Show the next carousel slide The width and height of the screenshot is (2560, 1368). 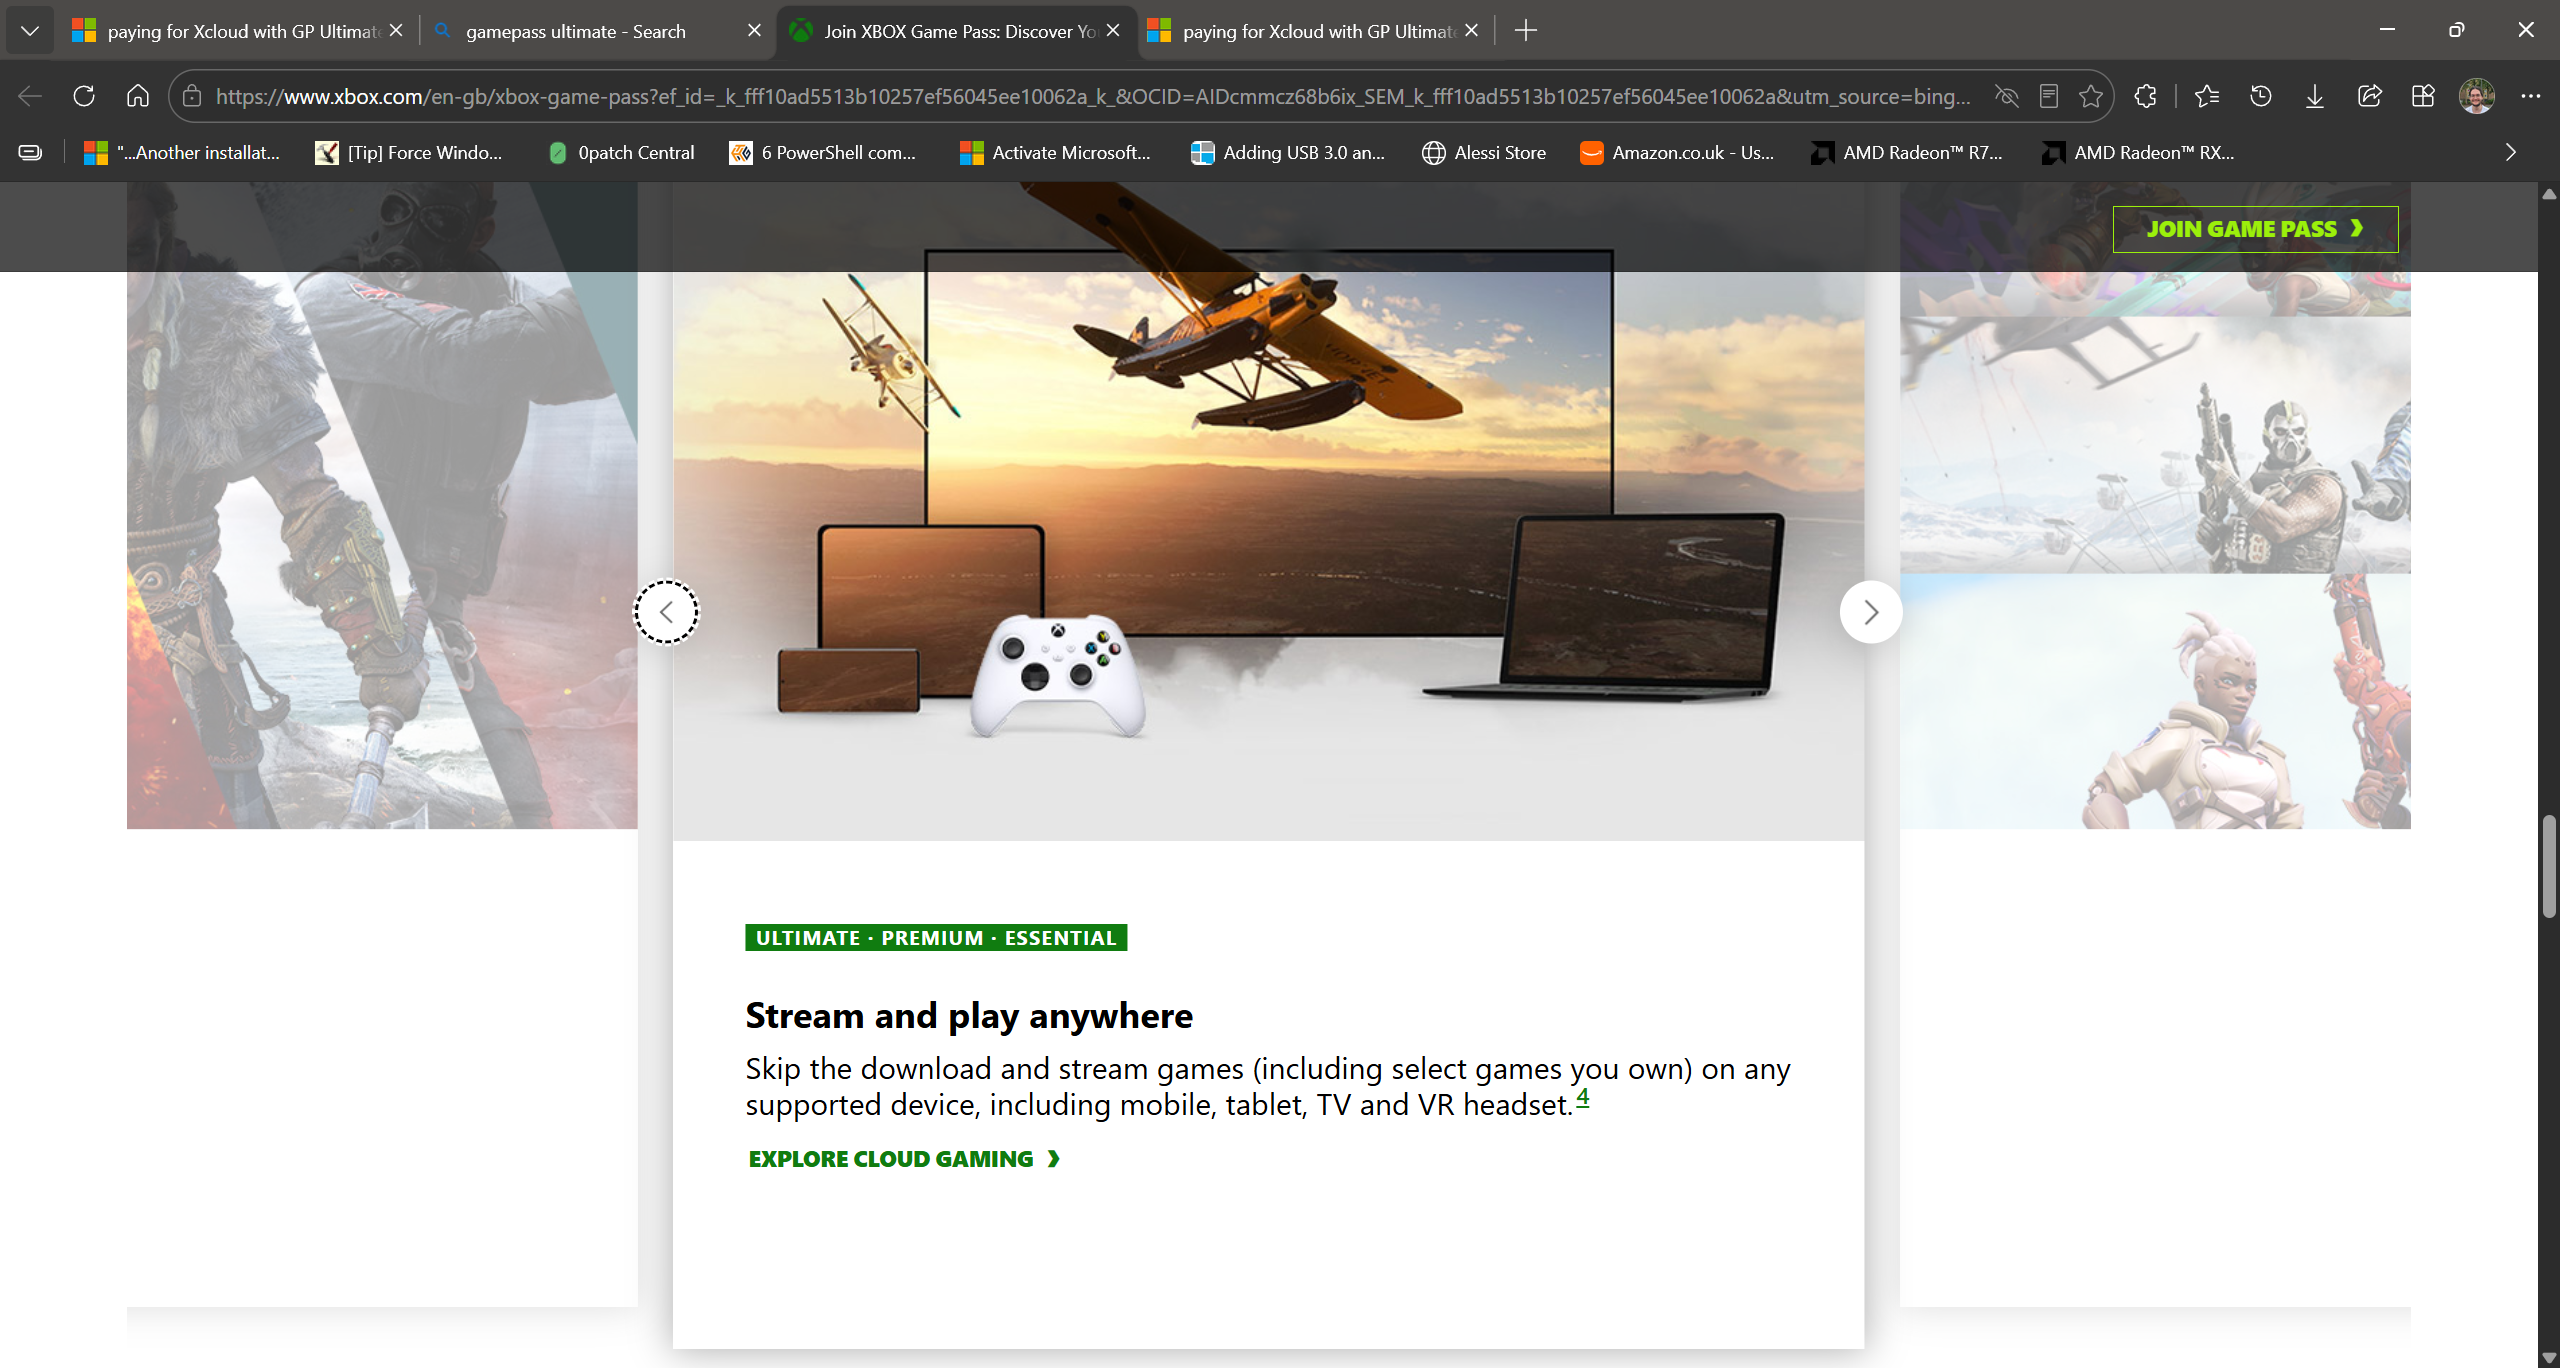(1871, 612)
